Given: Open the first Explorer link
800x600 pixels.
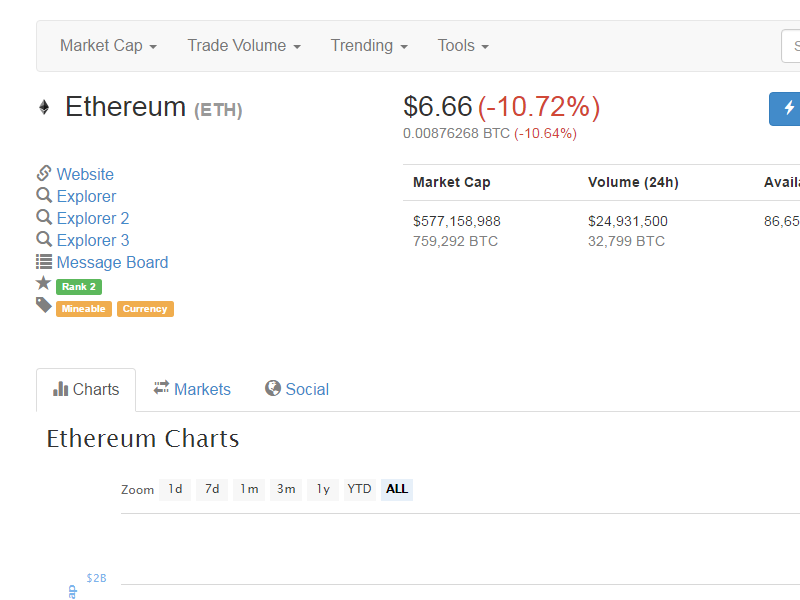Looking at the screenshot, I should [x=86, y=196].
